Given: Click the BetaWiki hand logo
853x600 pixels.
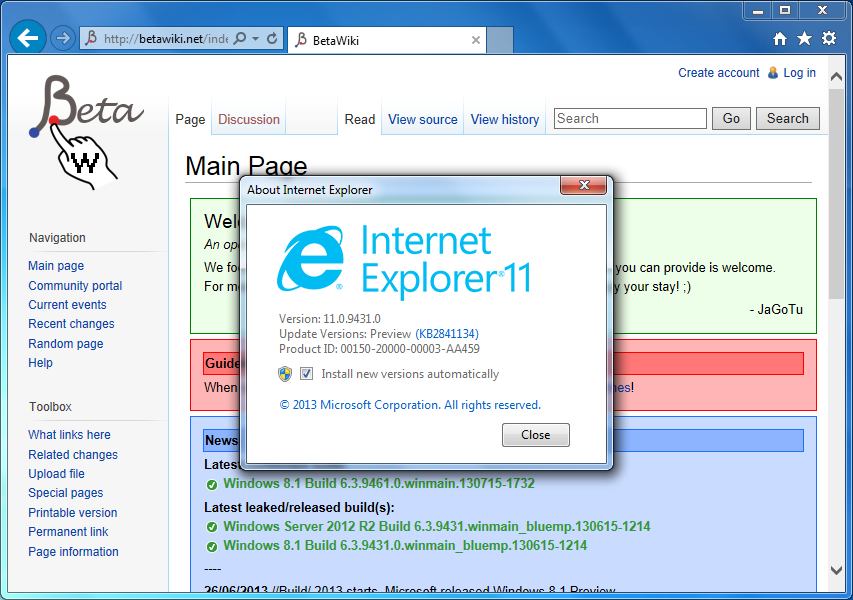Looking at the screenshot, I should 86,133.
